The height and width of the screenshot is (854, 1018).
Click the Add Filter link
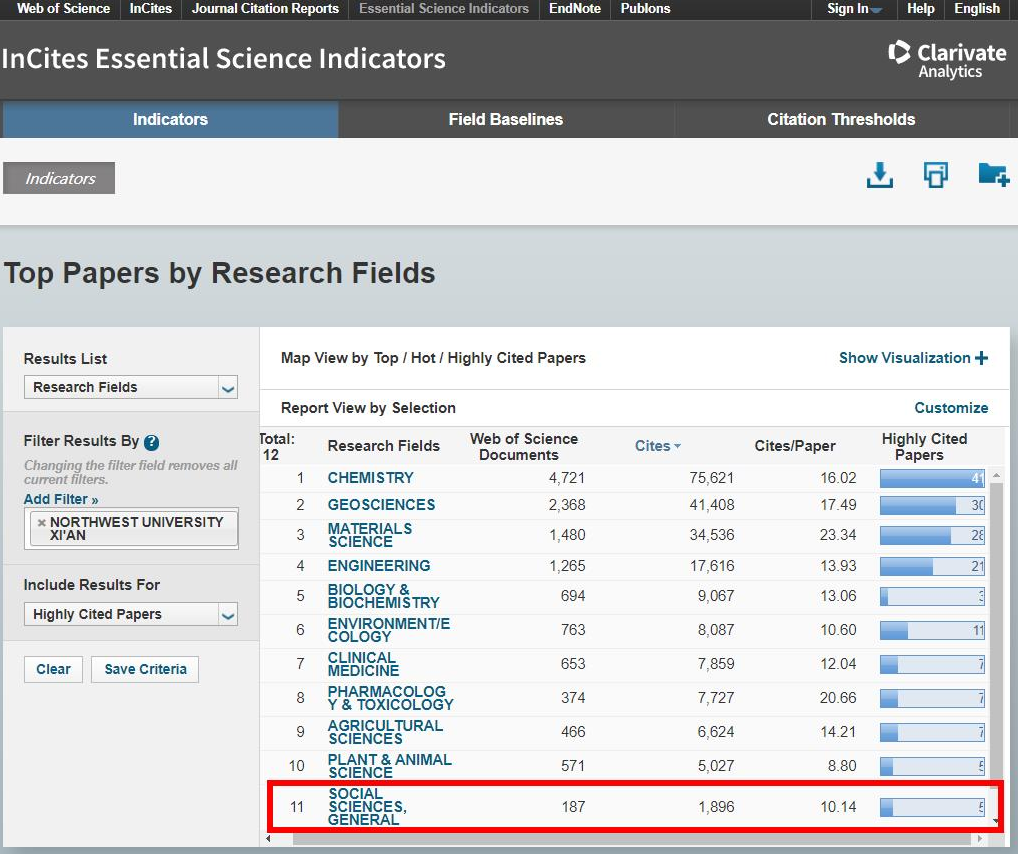pos(61,499)
